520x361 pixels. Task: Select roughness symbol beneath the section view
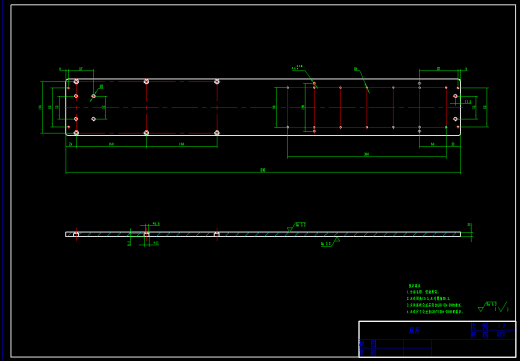[x=330, y=242]
